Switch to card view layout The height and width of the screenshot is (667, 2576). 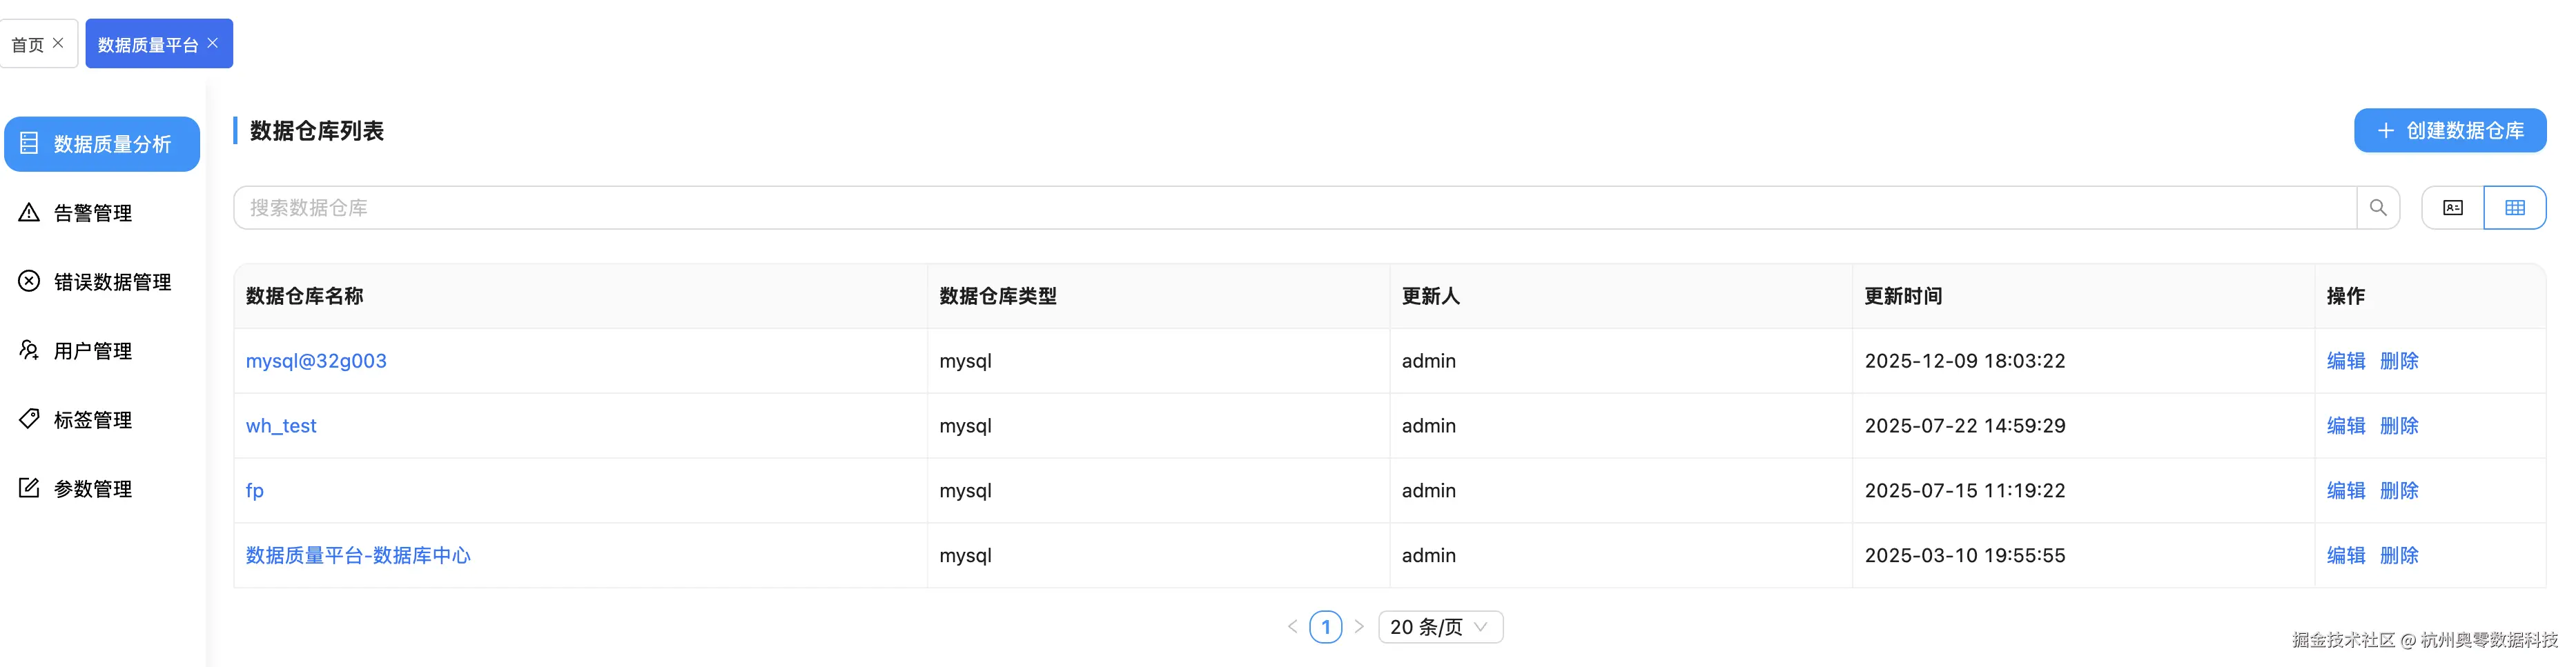[2452, 208]
